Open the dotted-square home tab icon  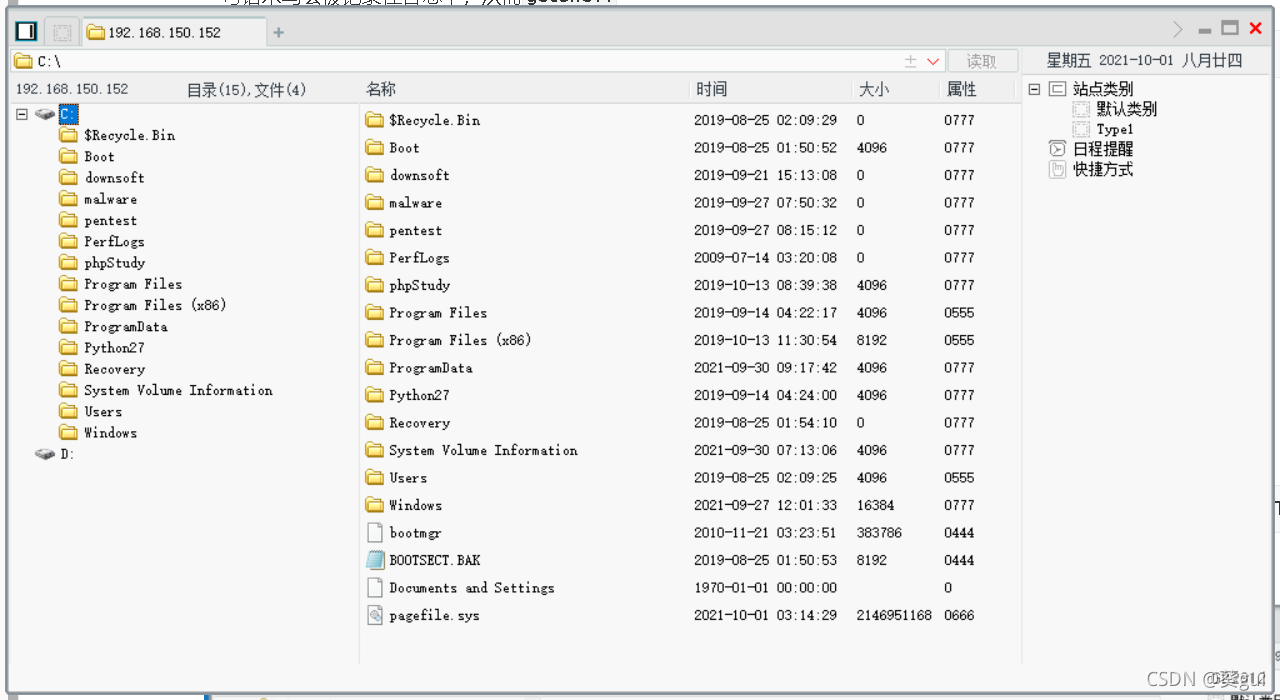coord(61,32)
